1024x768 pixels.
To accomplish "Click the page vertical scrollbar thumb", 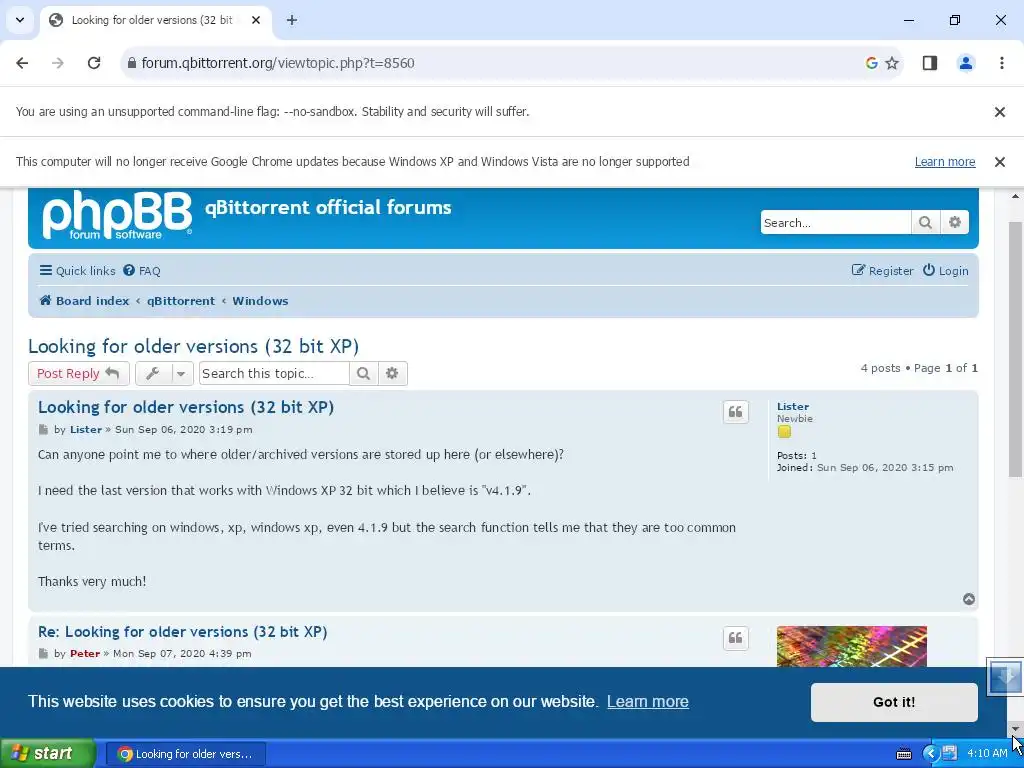I will (x=1015, y=349).
